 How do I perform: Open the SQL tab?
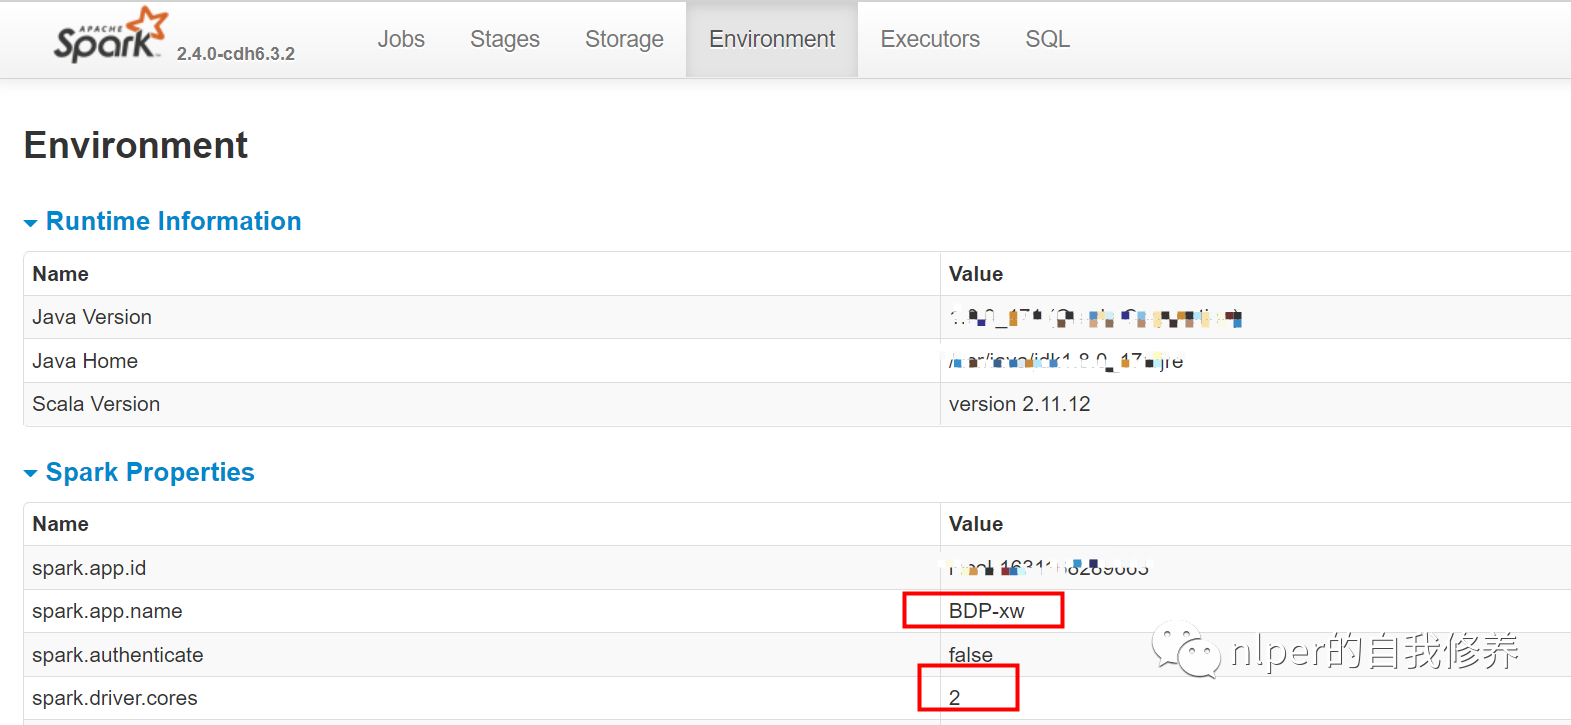pos(1047,39)
